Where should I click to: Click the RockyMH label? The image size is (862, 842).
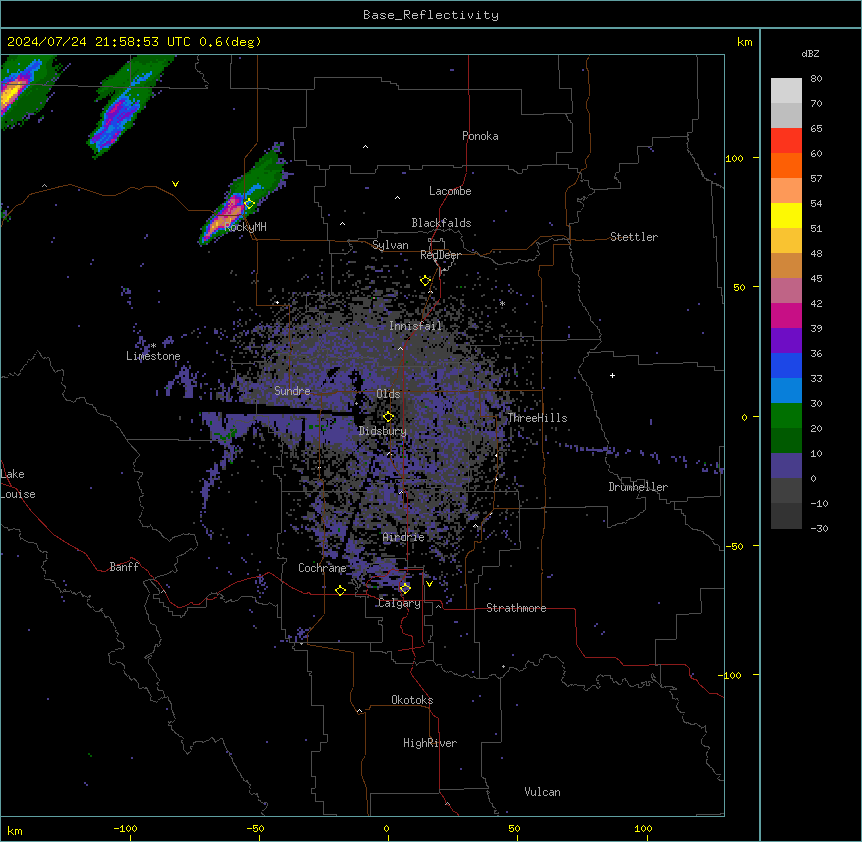pos(245,227)
